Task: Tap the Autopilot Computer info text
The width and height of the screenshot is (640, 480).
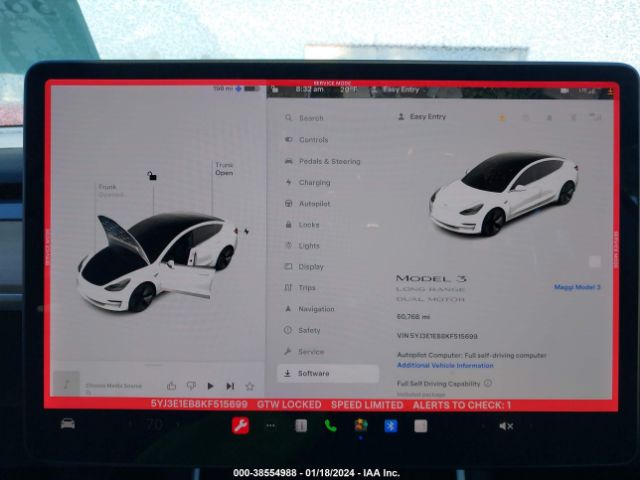Action: click(x=471, y=355)
